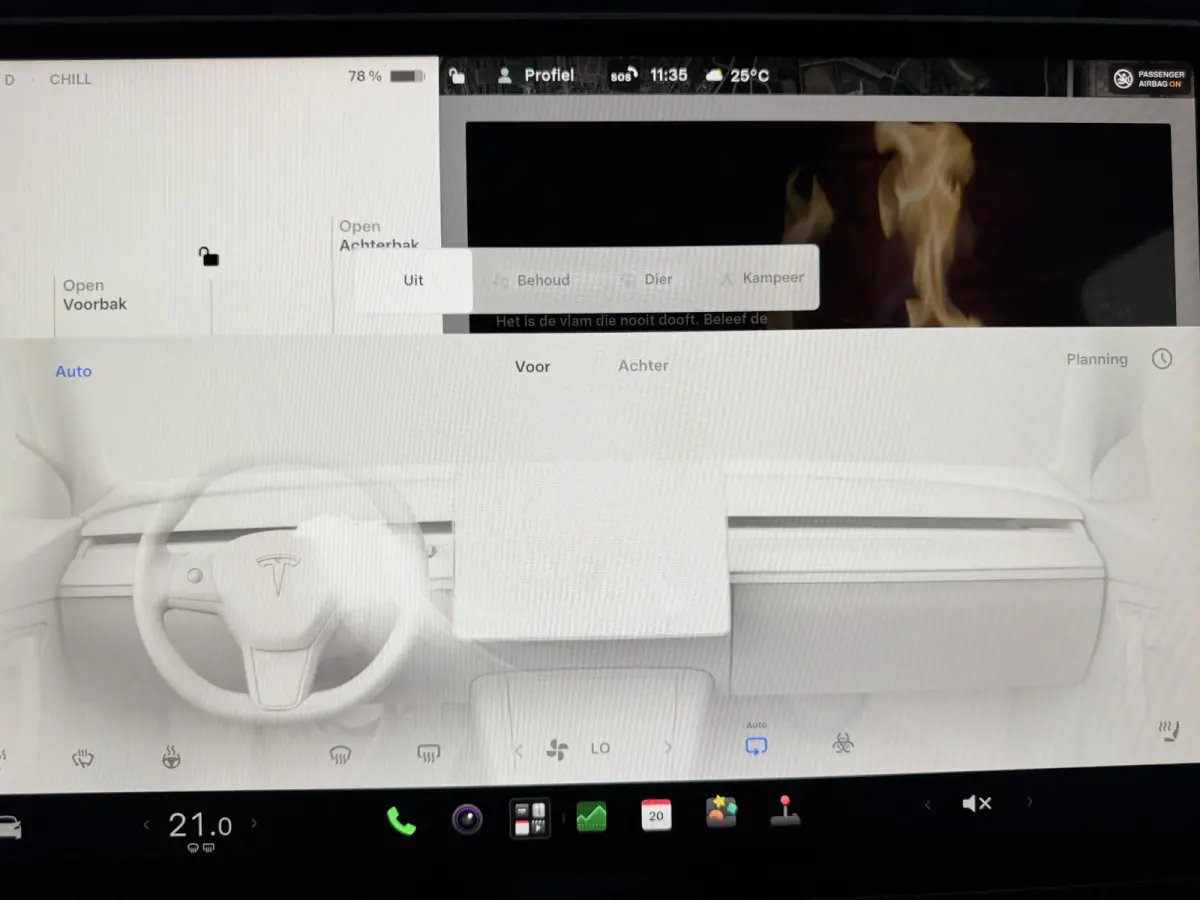The image size is (1200, 900).
Task: Toggle rear window defrost
Action: point(429,753)
